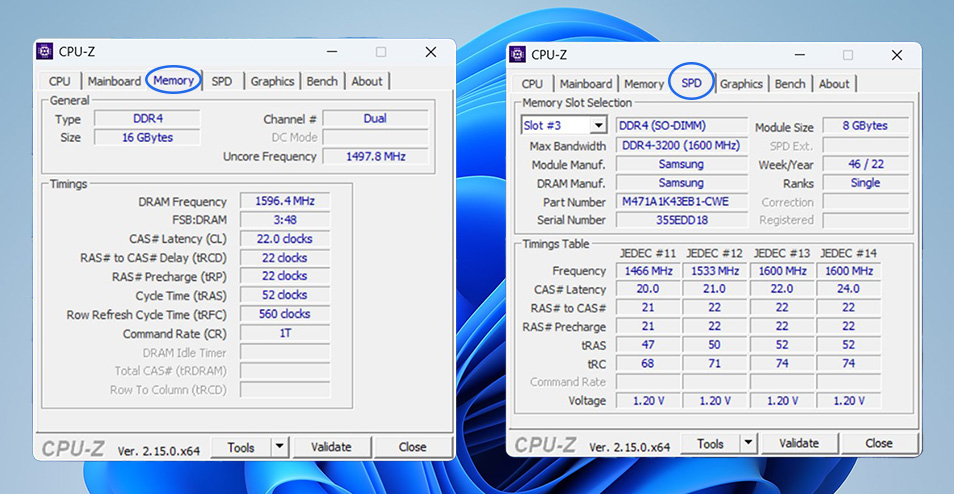Open the Graphics tab in the right CPU-Z window
The width and height of the screenshot is (954, 494).
pyautogui.click(x=741, y=84)
